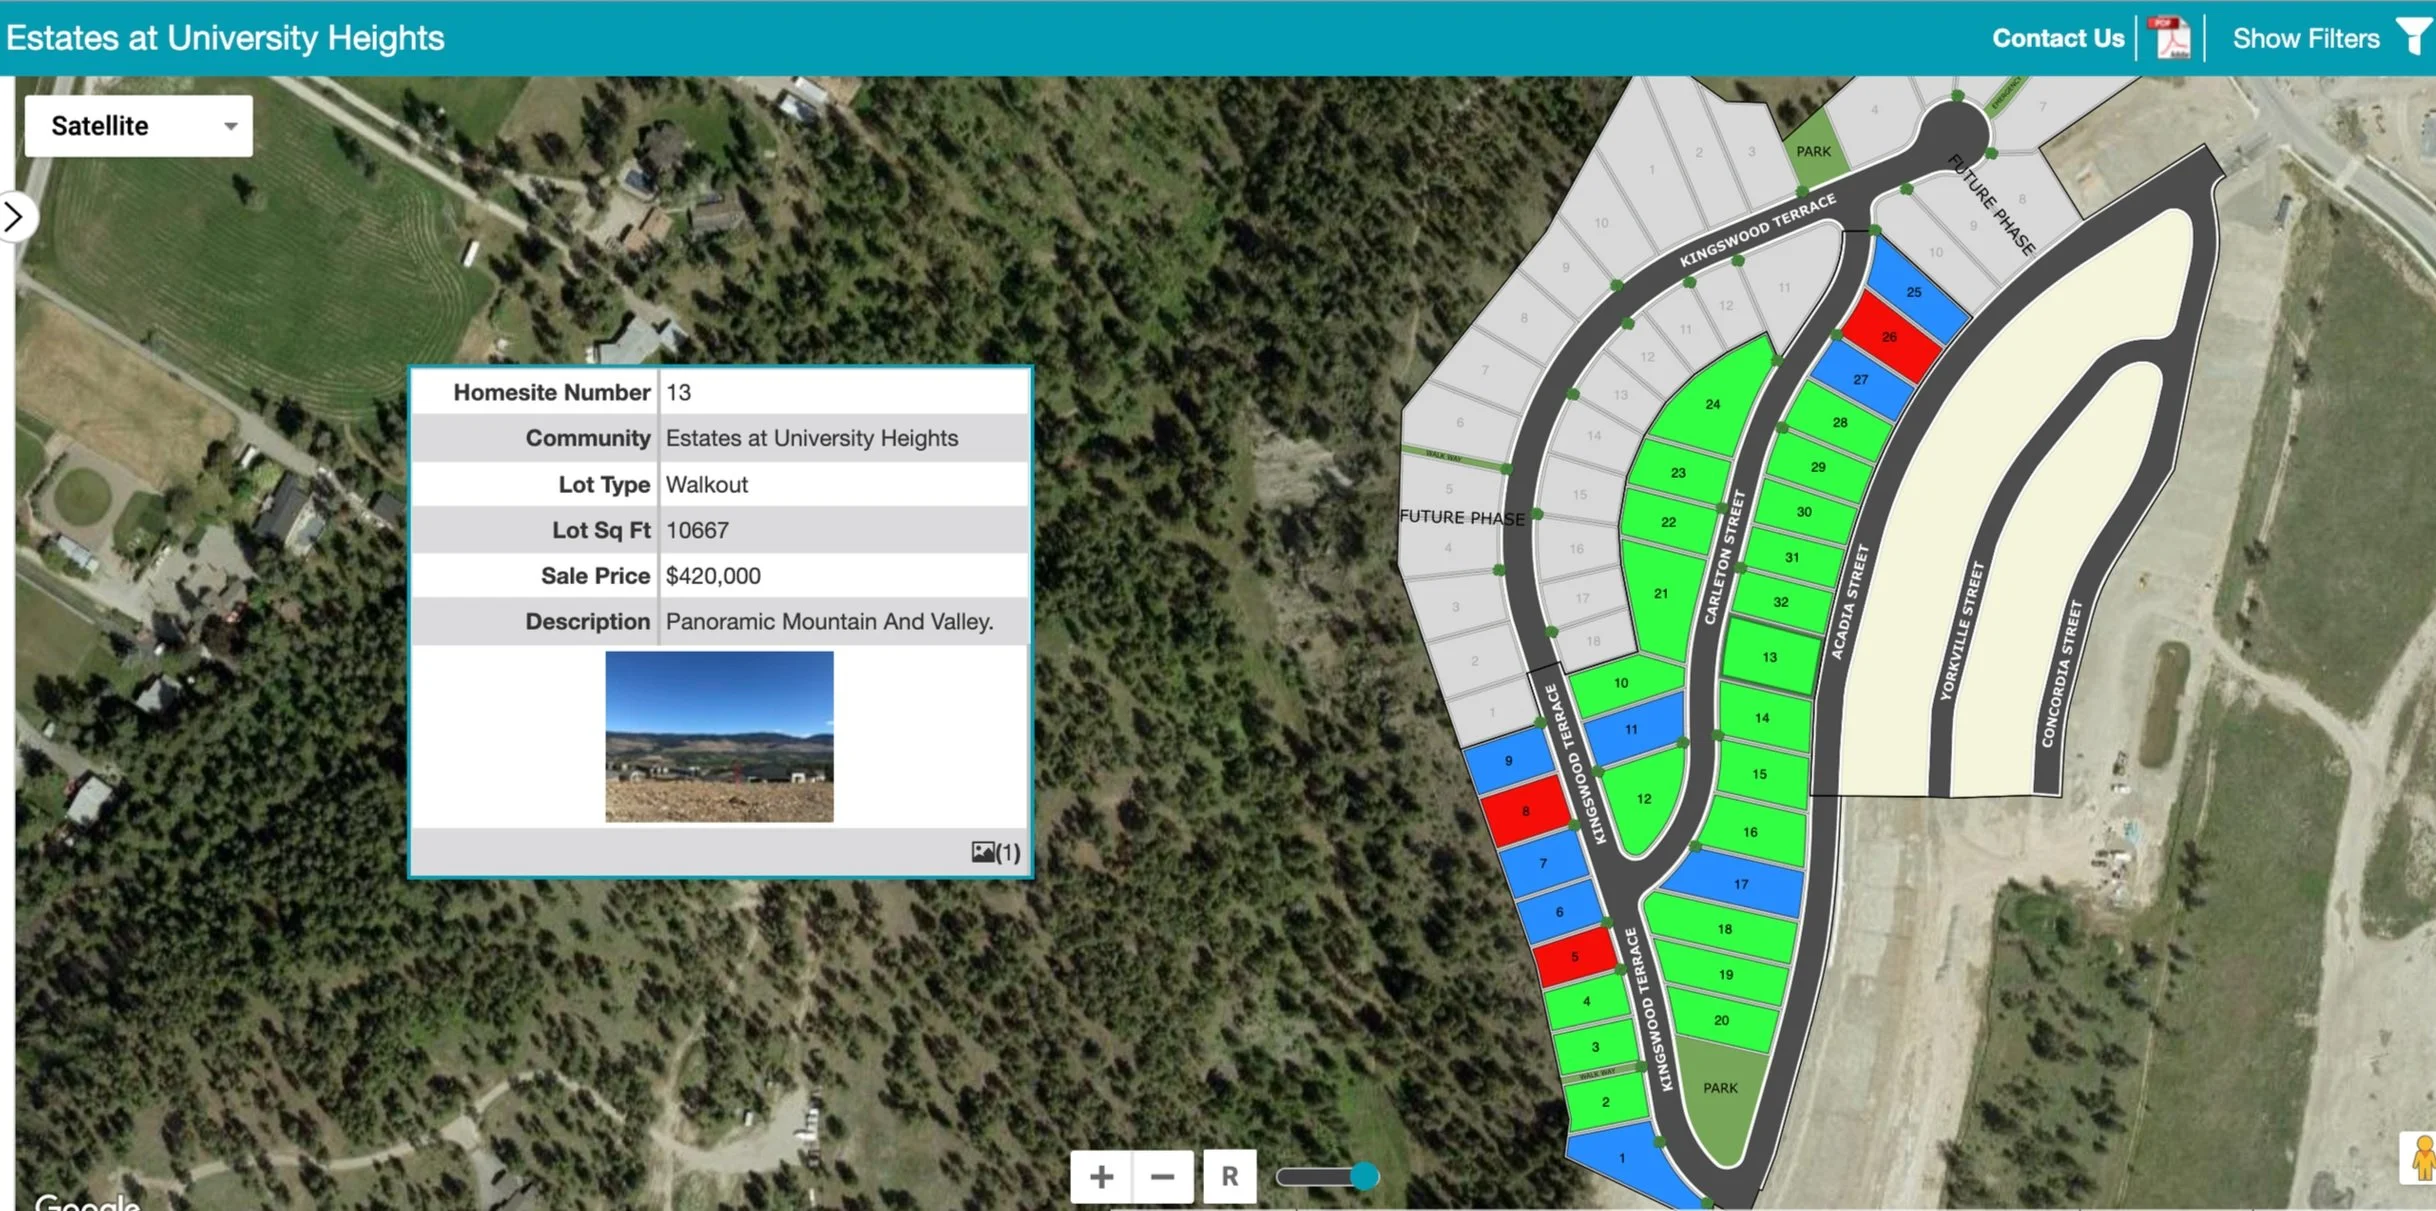Viewport: 2436px width, 1211px height.
Task: Select blue lot 1 at the bottom
Action: pyautogui.click(x=1621, y=1157)
